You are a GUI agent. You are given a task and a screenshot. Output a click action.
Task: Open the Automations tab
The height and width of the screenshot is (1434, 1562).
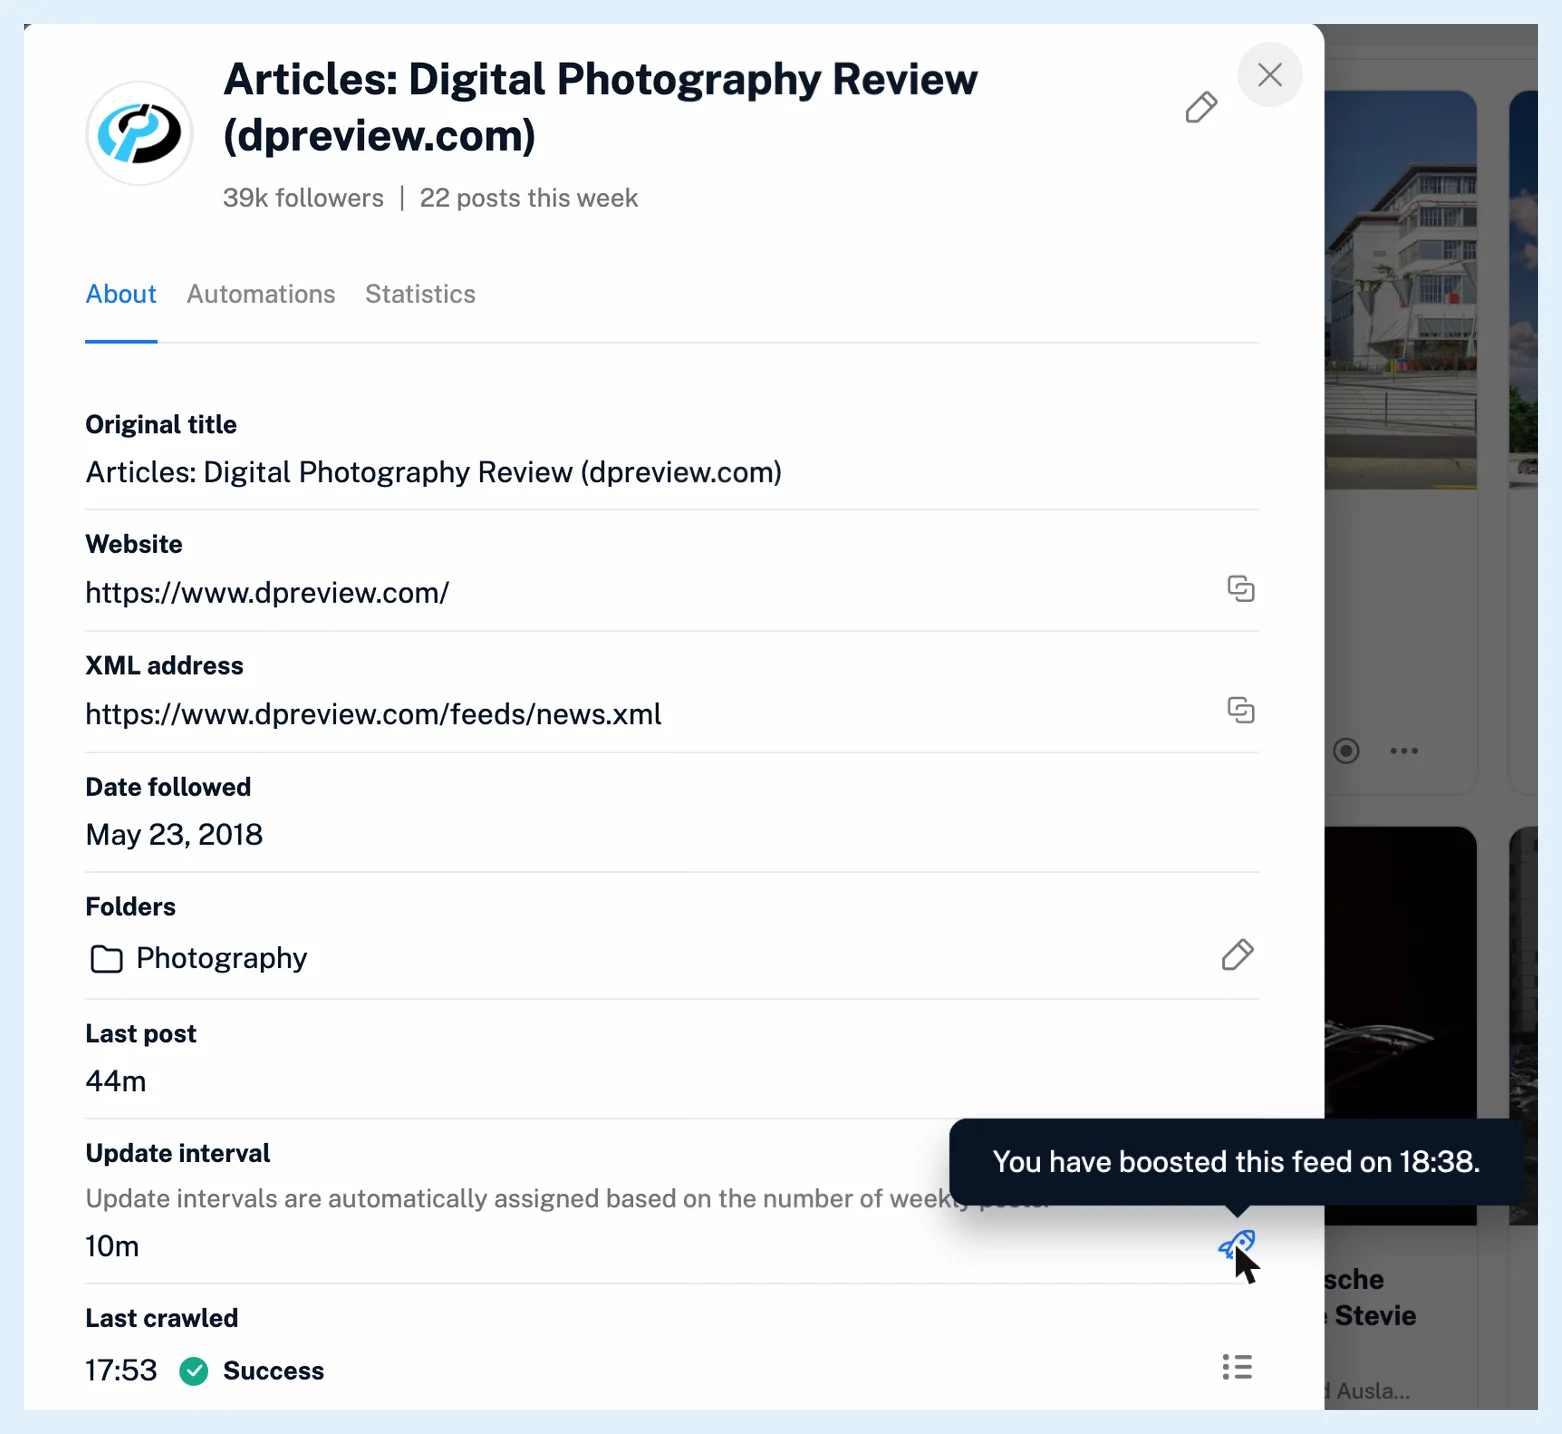coord(261,294)
